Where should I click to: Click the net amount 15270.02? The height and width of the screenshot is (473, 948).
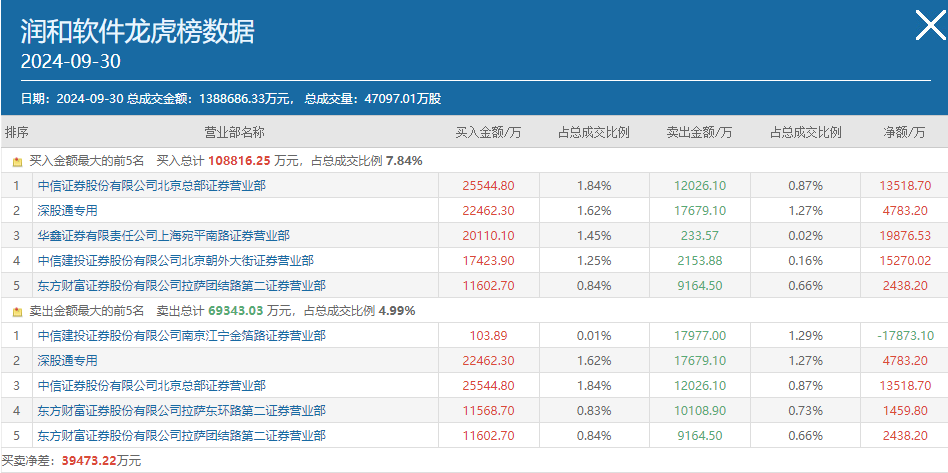(x=904, y=261)
